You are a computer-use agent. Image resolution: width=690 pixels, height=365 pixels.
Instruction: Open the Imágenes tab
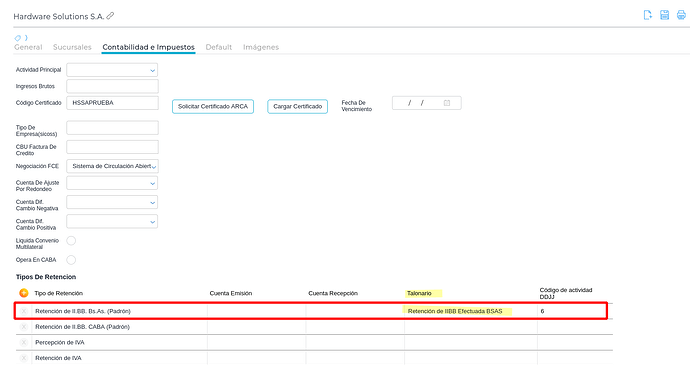click(261, 47)
